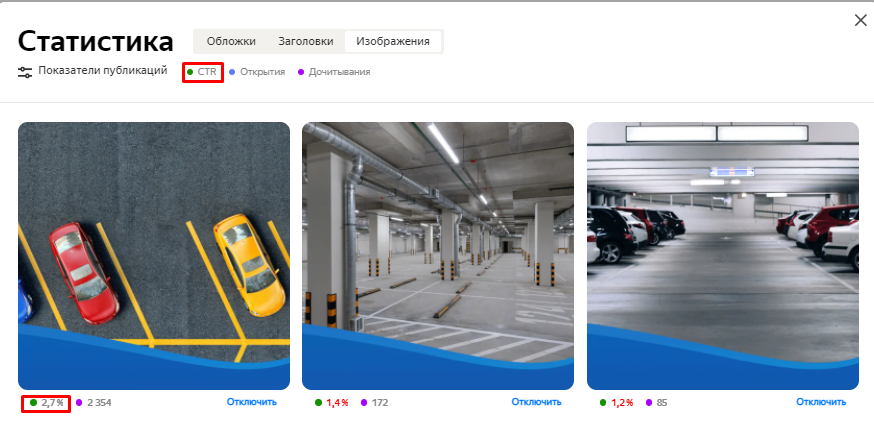Image resolution: width=874 pixels, height=445 pixels.
Task: Open the empty underground garage thumbnail
Action: tap(438, 255)
